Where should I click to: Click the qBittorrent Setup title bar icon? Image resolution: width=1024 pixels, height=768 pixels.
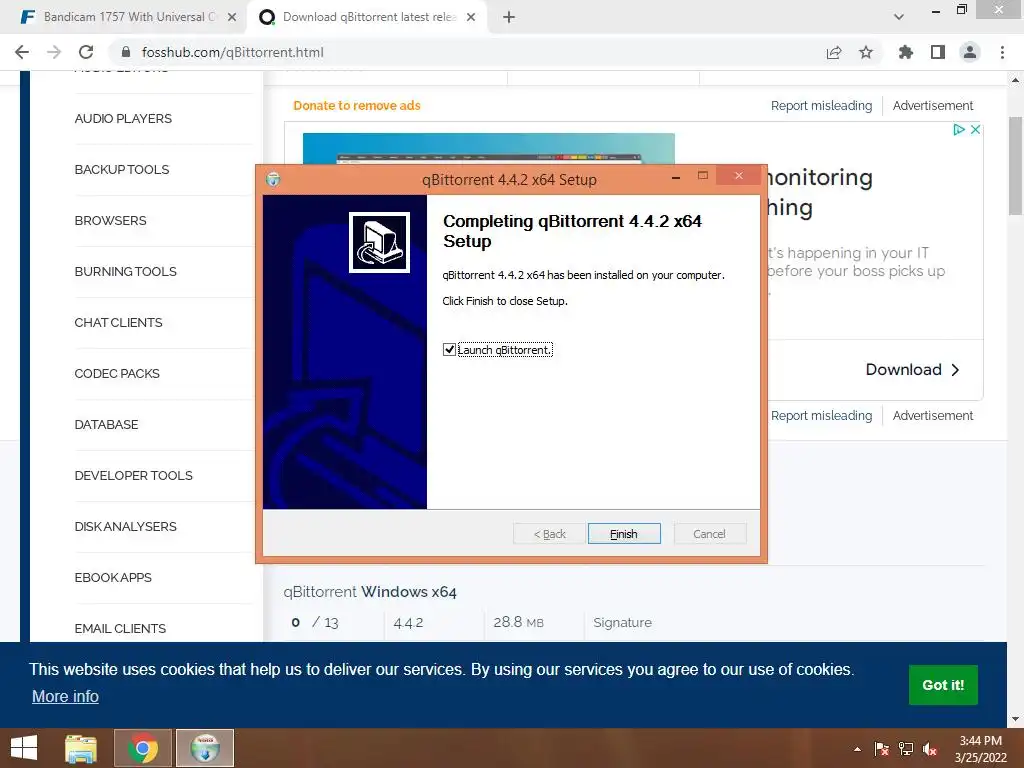click(273, 179)
